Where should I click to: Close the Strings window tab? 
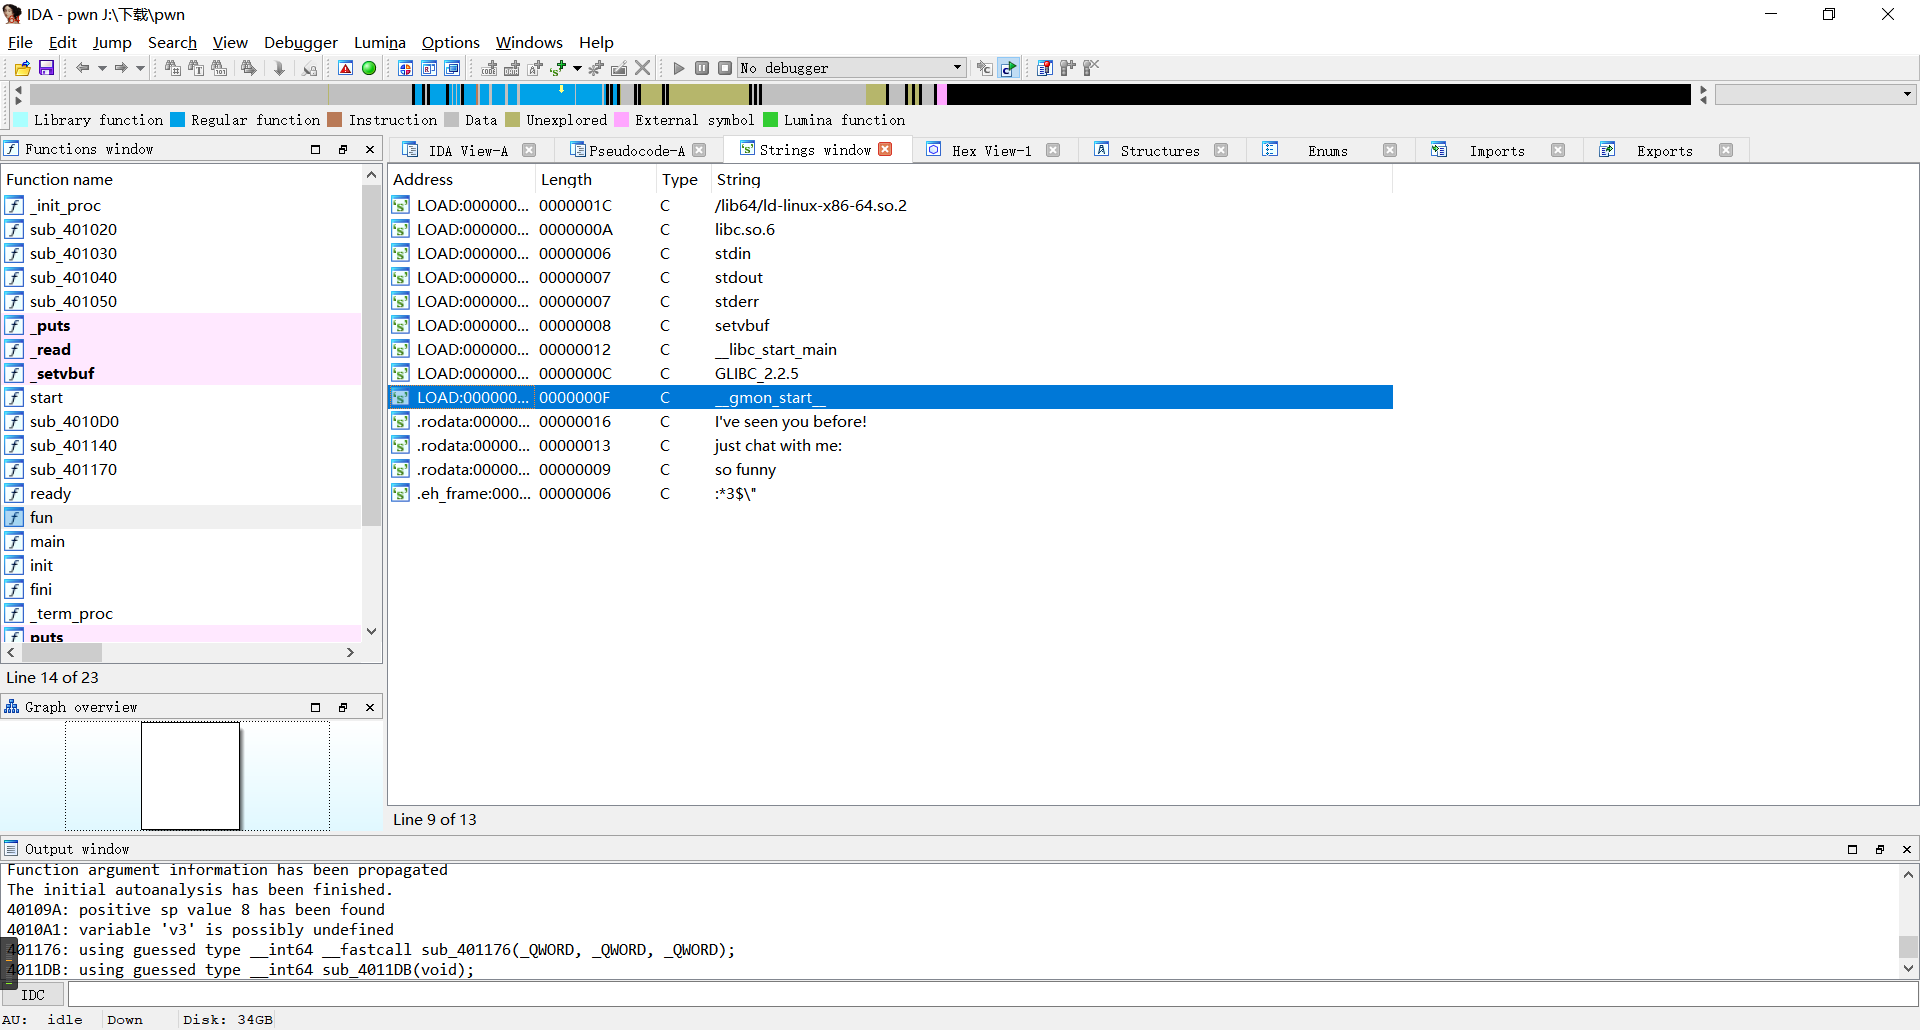pyautogui.click(x=885, y=150)
